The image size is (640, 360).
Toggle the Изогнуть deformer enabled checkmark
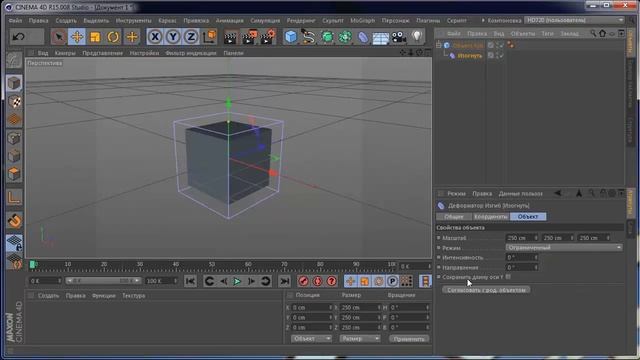[501, 56]
